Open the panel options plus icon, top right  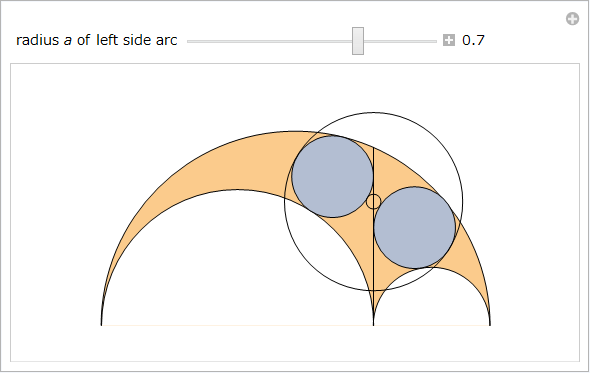click(x=572, y=19)
